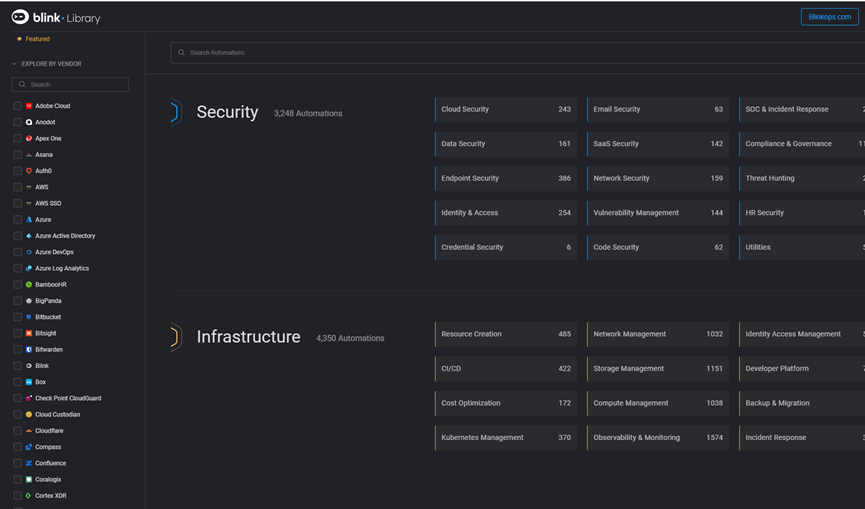
Task: Click the BigPanda vendor icon
Action: pos(29,301)
